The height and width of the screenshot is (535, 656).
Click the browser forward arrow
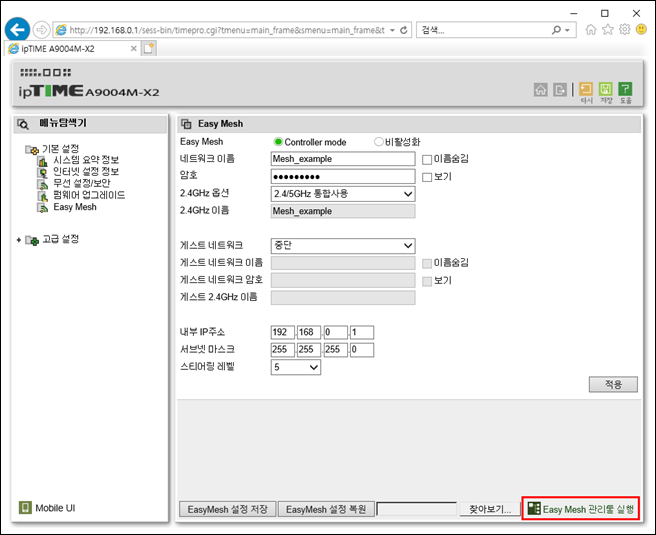[41, 30]
